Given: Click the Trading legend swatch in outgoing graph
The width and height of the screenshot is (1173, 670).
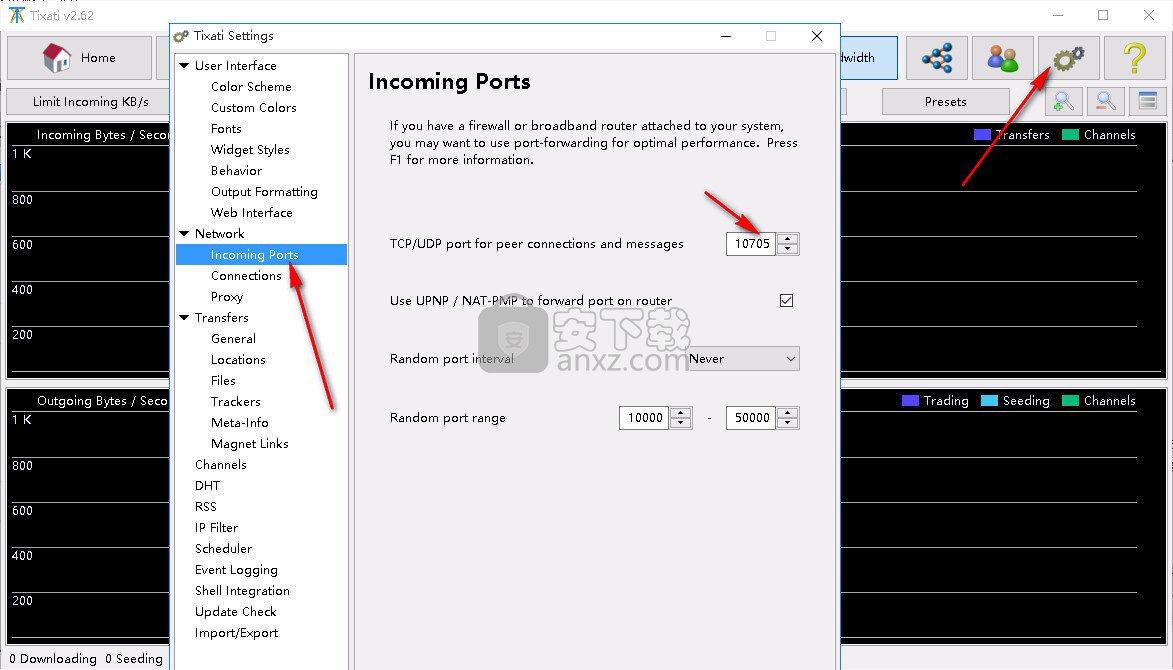Looking at the screenshot, I should click(910, 401).
